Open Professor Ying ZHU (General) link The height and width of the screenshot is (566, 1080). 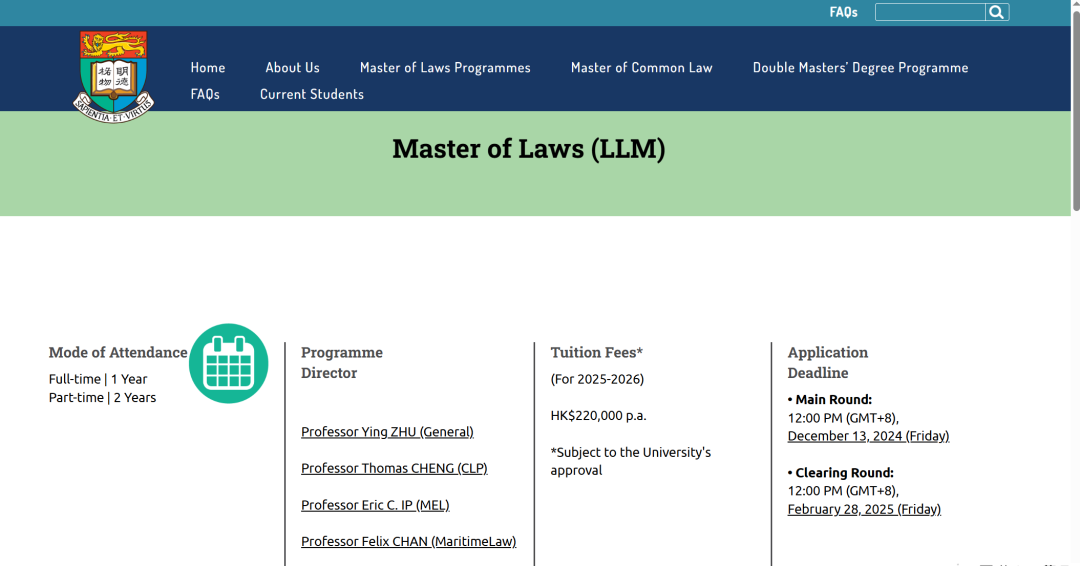click(x=387, y=432)
